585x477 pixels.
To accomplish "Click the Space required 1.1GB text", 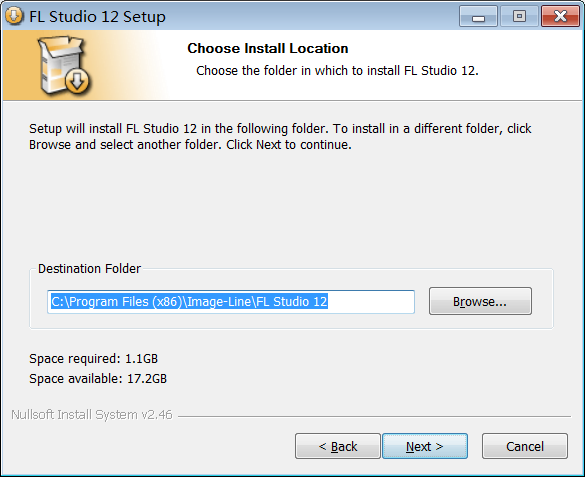I will tap(94, 359).
